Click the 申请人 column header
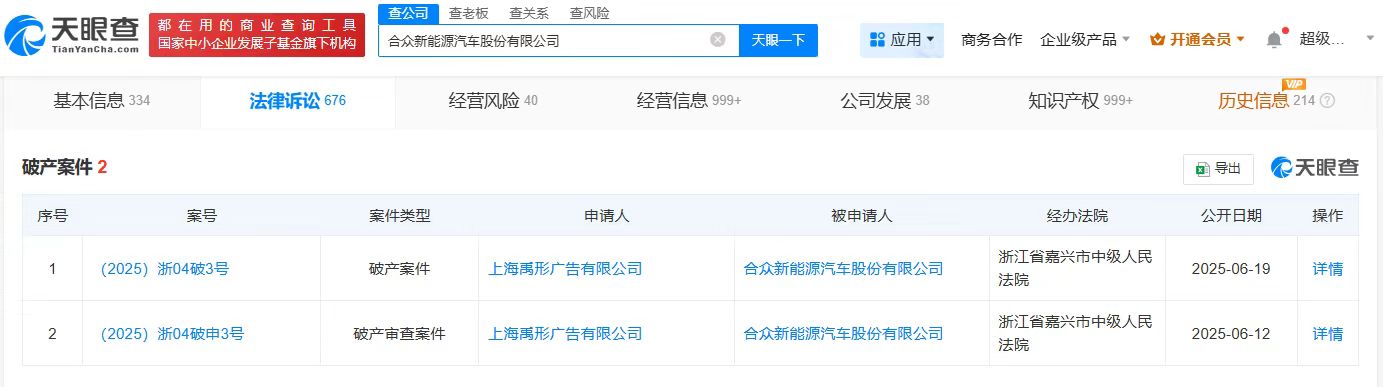The height and width of the screenshot is (387, 1383). 607,215
